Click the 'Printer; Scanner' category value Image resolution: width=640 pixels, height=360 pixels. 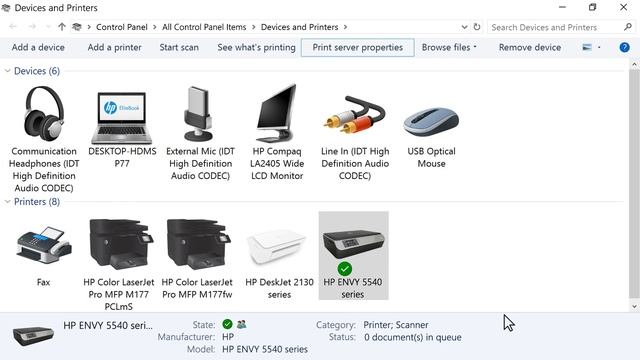click(396, 325)
